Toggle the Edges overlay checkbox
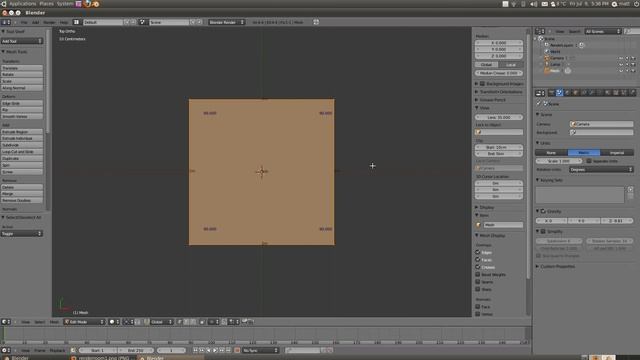The width and height of the screenshot is (640, 360). point(478,252)
